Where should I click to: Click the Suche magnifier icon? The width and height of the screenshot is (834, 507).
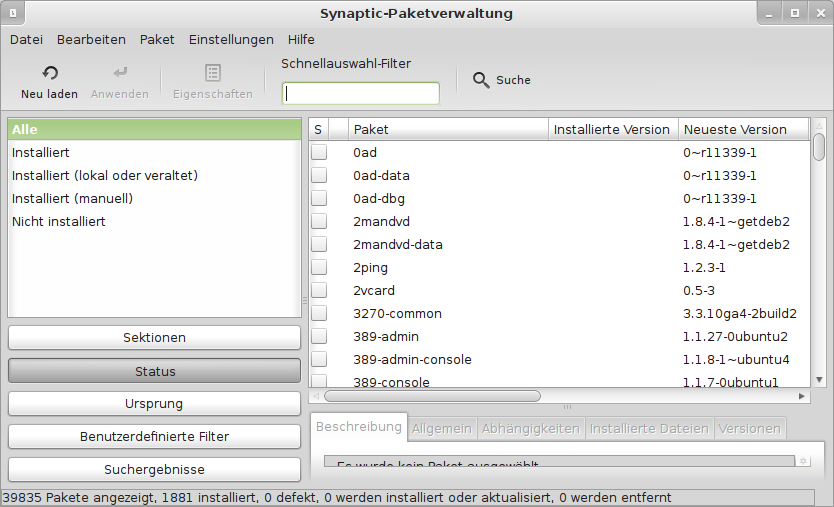tap(481, 80)
